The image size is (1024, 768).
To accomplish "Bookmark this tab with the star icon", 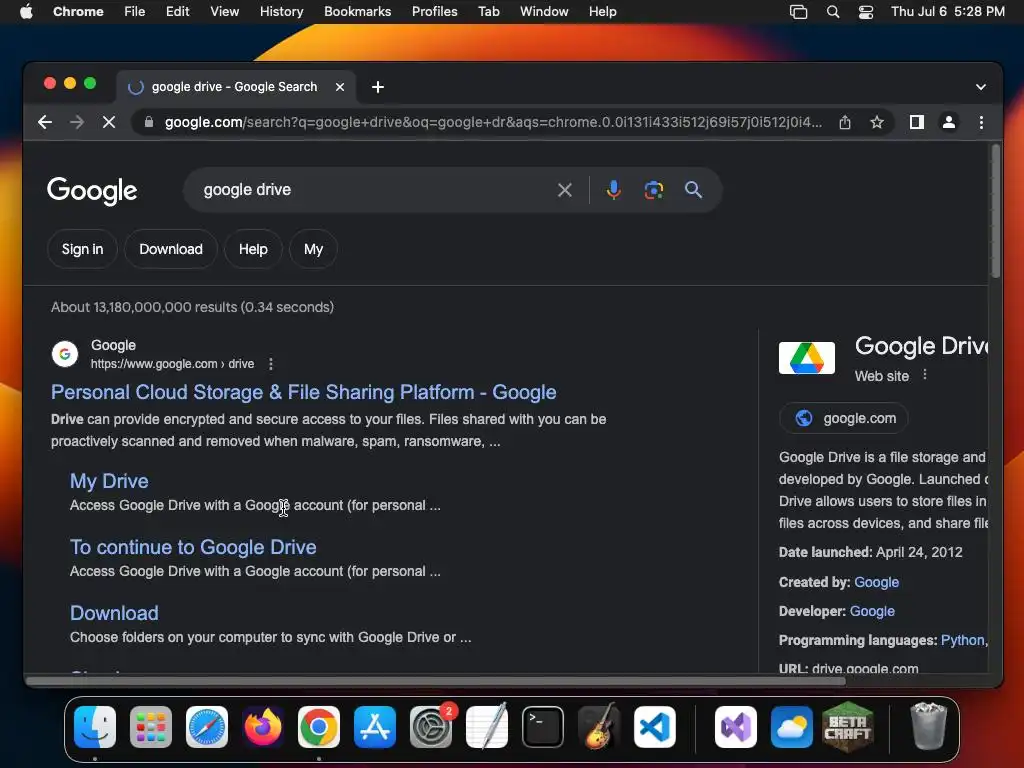I will pyautogui.click(x=877, y=122).
